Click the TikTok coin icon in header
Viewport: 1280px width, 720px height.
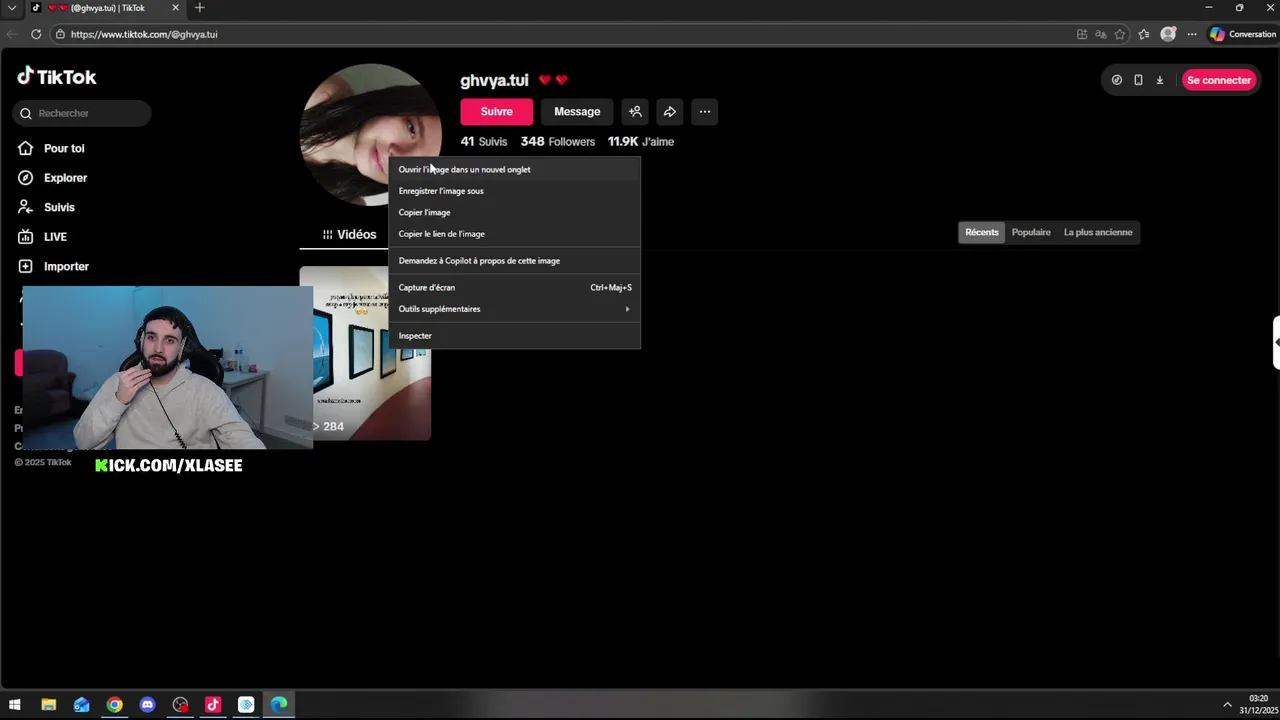pos(1117,80)
